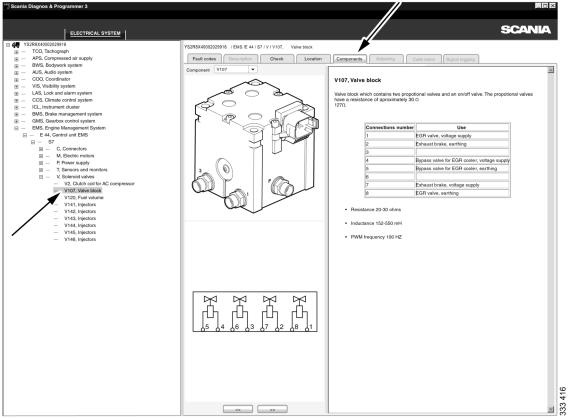Select V142, Injectors item
This screenshot has height=418, width=568.
click(80, 212)
